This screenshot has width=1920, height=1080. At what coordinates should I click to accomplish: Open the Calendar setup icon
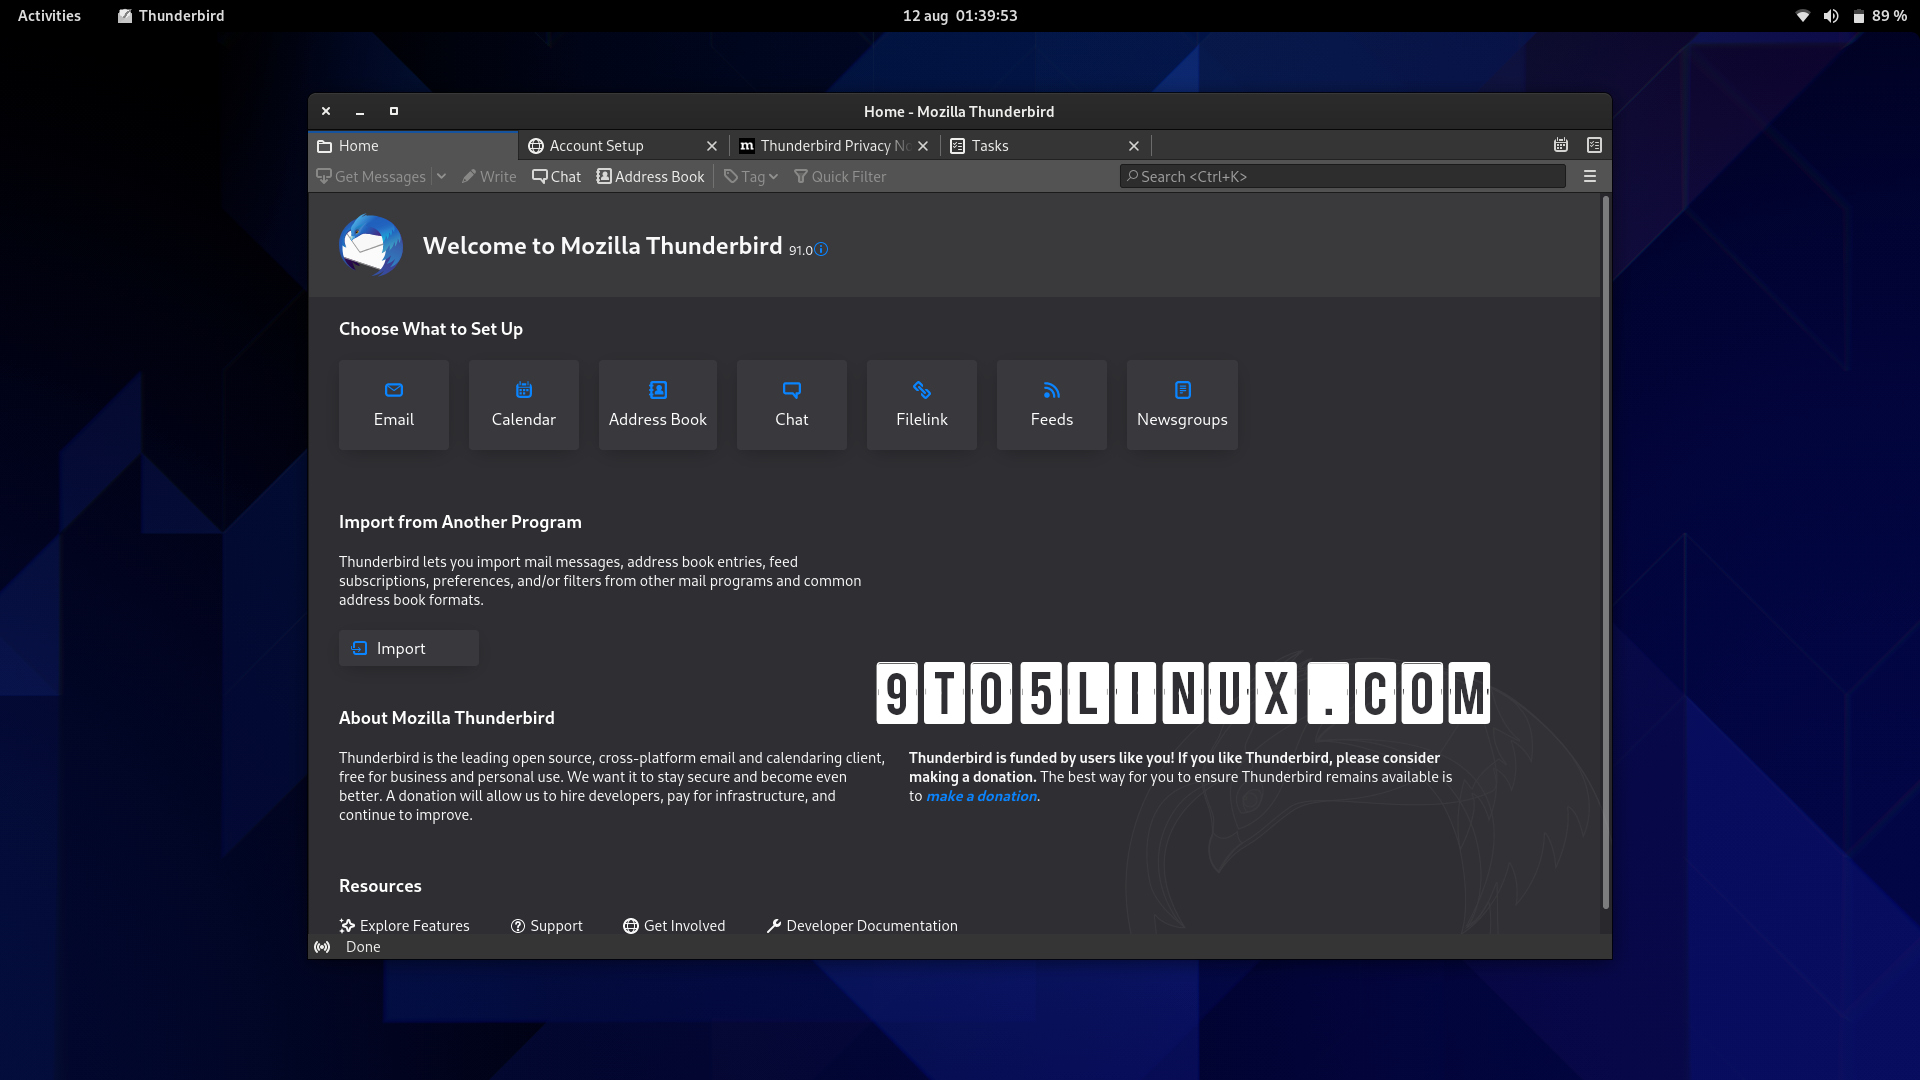coord(524,404)
